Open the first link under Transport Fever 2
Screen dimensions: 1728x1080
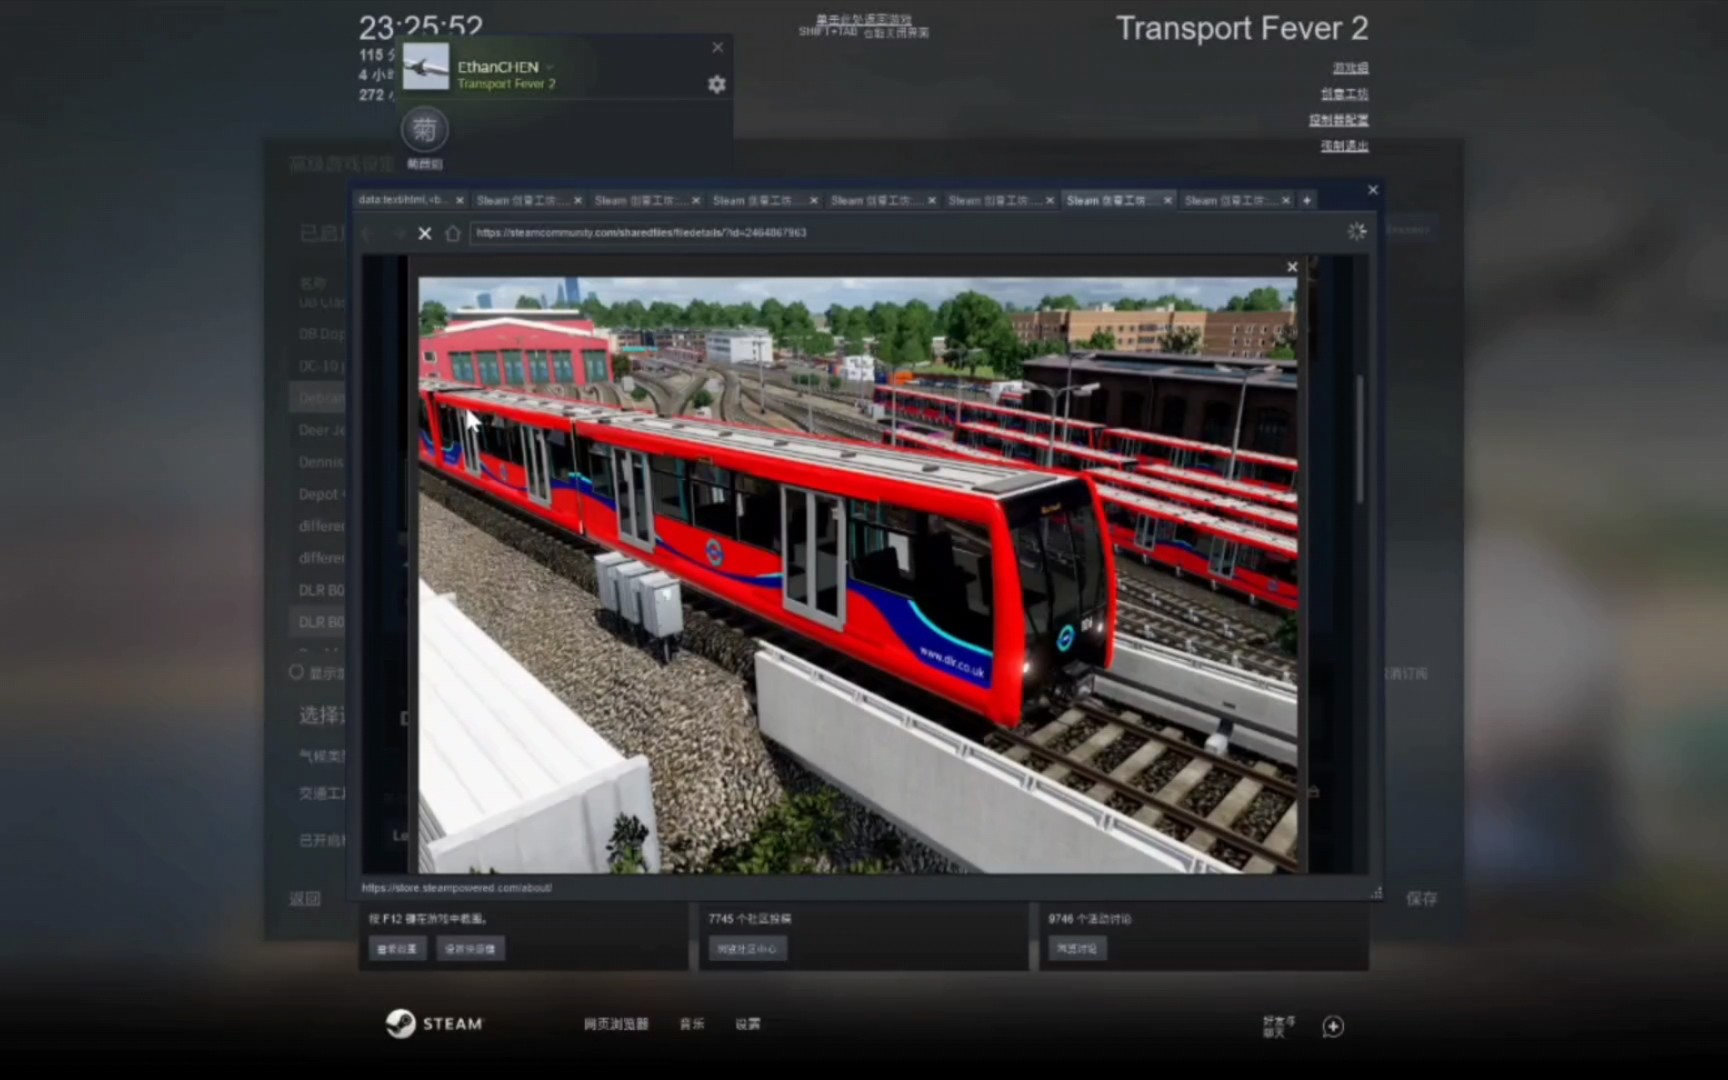(x=1350, y=68)
